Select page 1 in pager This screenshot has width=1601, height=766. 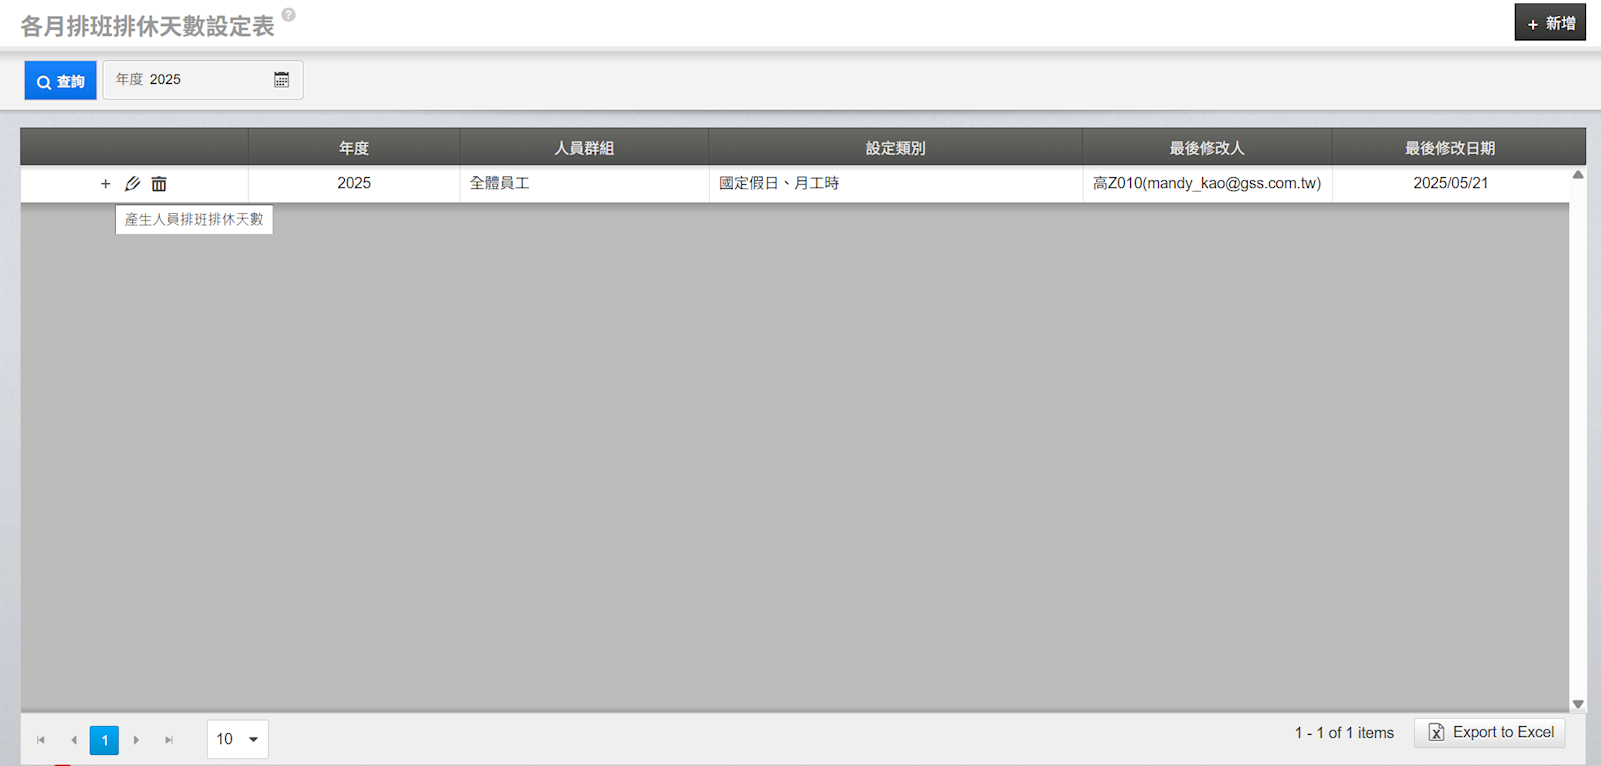pyautogui.click(x=104, y=740)
